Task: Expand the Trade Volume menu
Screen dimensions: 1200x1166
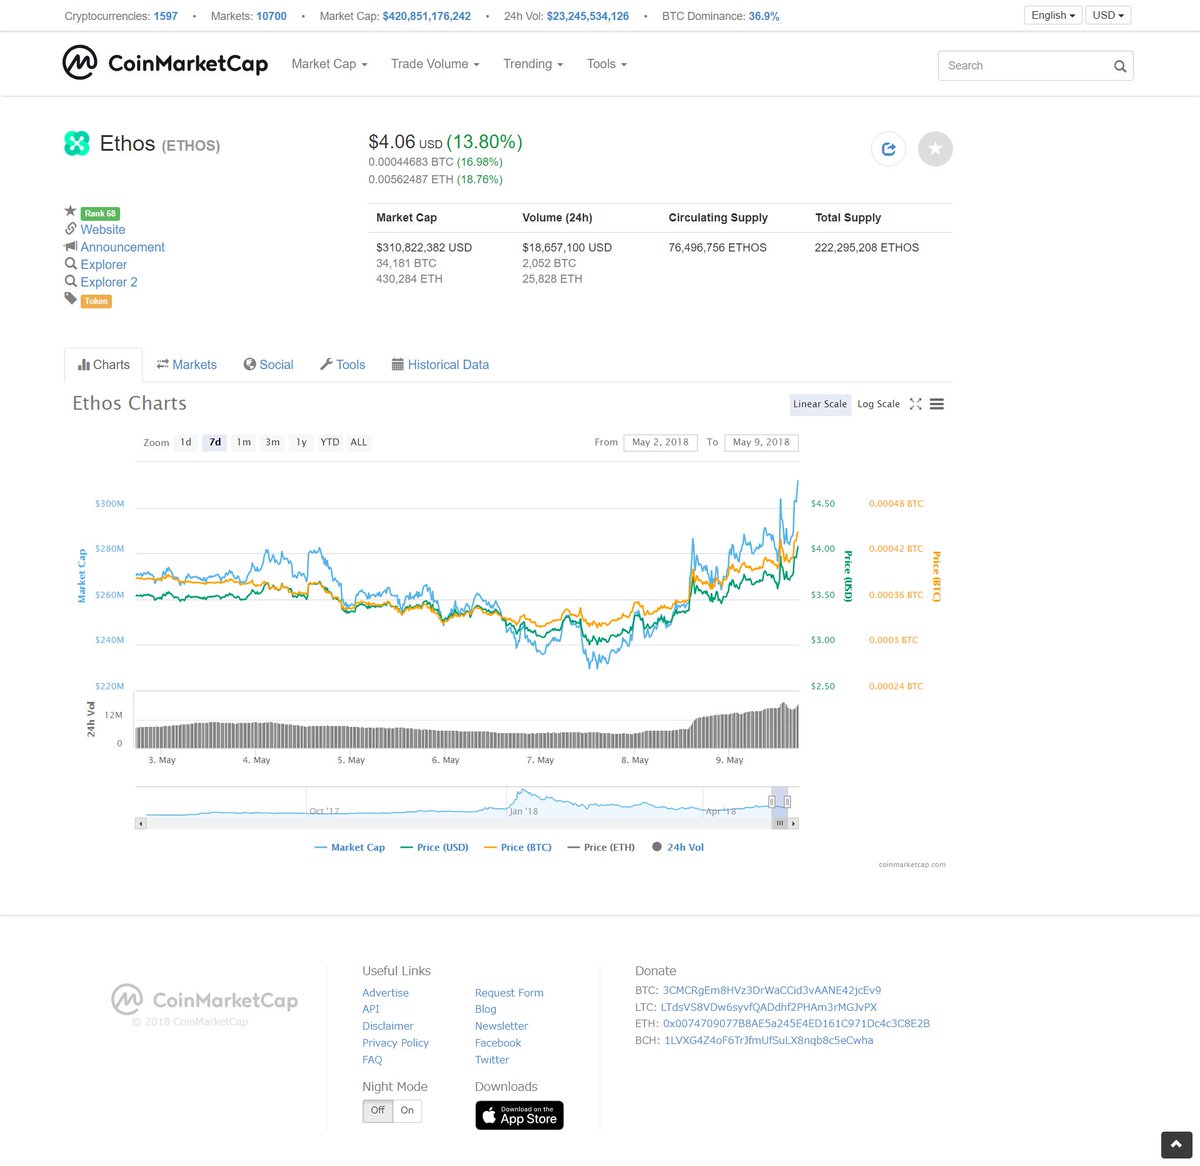Action: click(435, 64)
